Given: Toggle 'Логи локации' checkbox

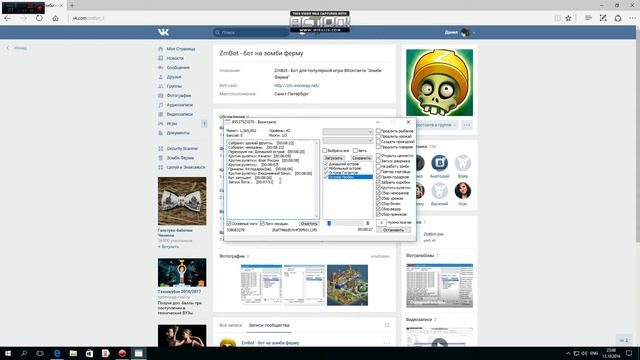Looking at the screenshot, I should tap(262, 224).
